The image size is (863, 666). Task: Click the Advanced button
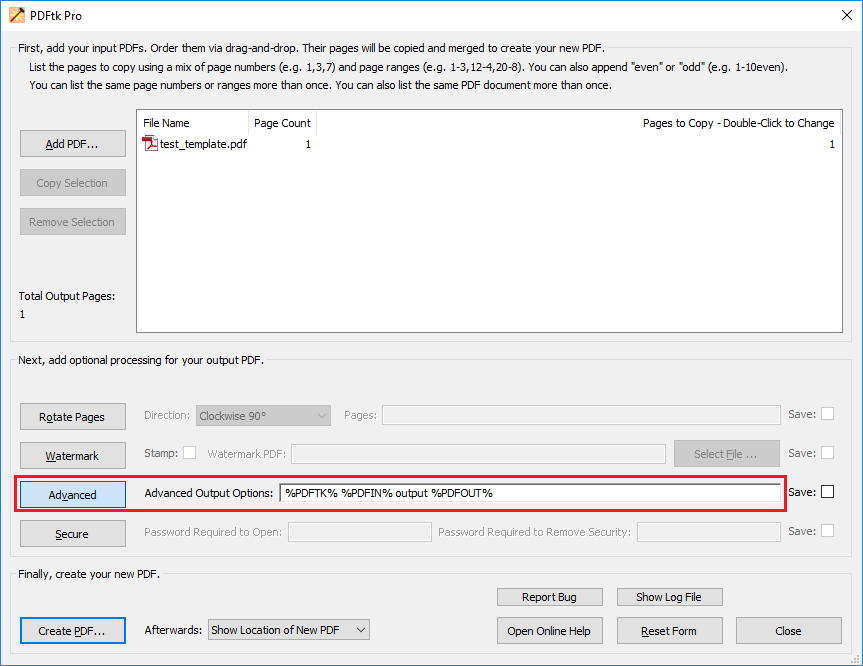coord(73,495)
